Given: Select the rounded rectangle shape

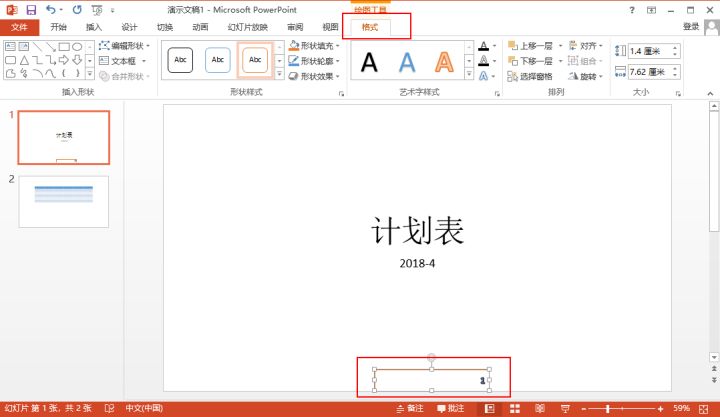Looking at the screenshot, I should [x=10, y=60].
